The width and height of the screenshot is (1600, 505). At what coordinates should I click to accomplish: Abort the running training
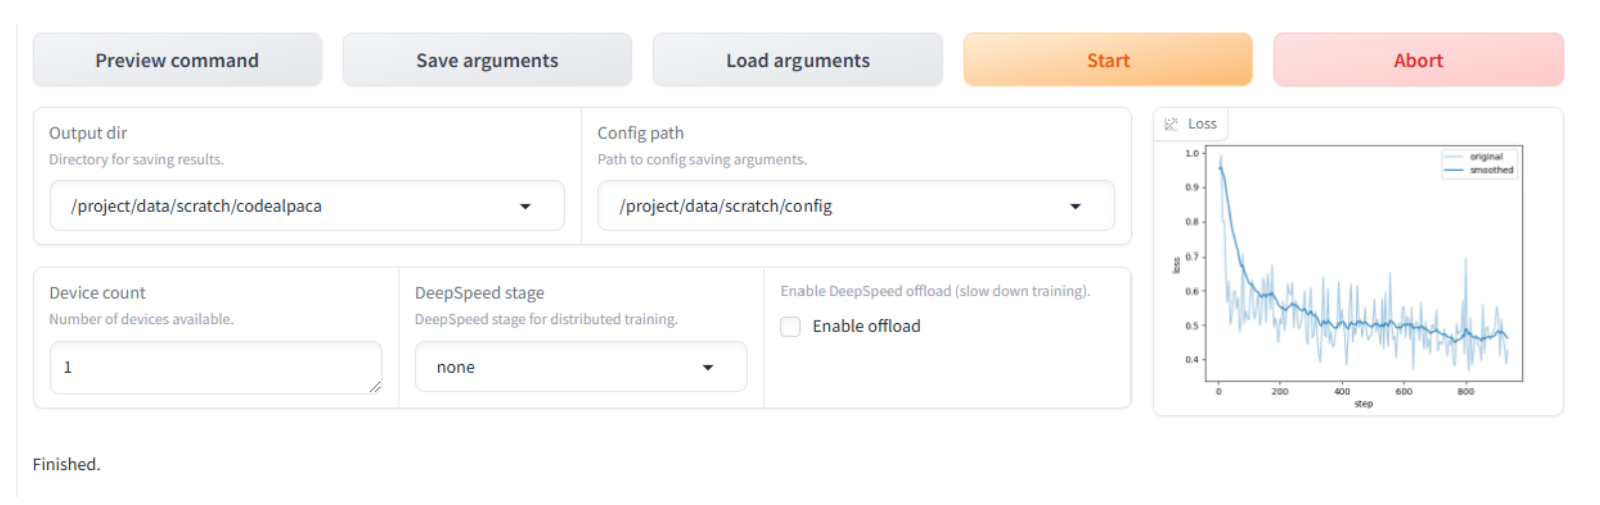coord(1417,60)
